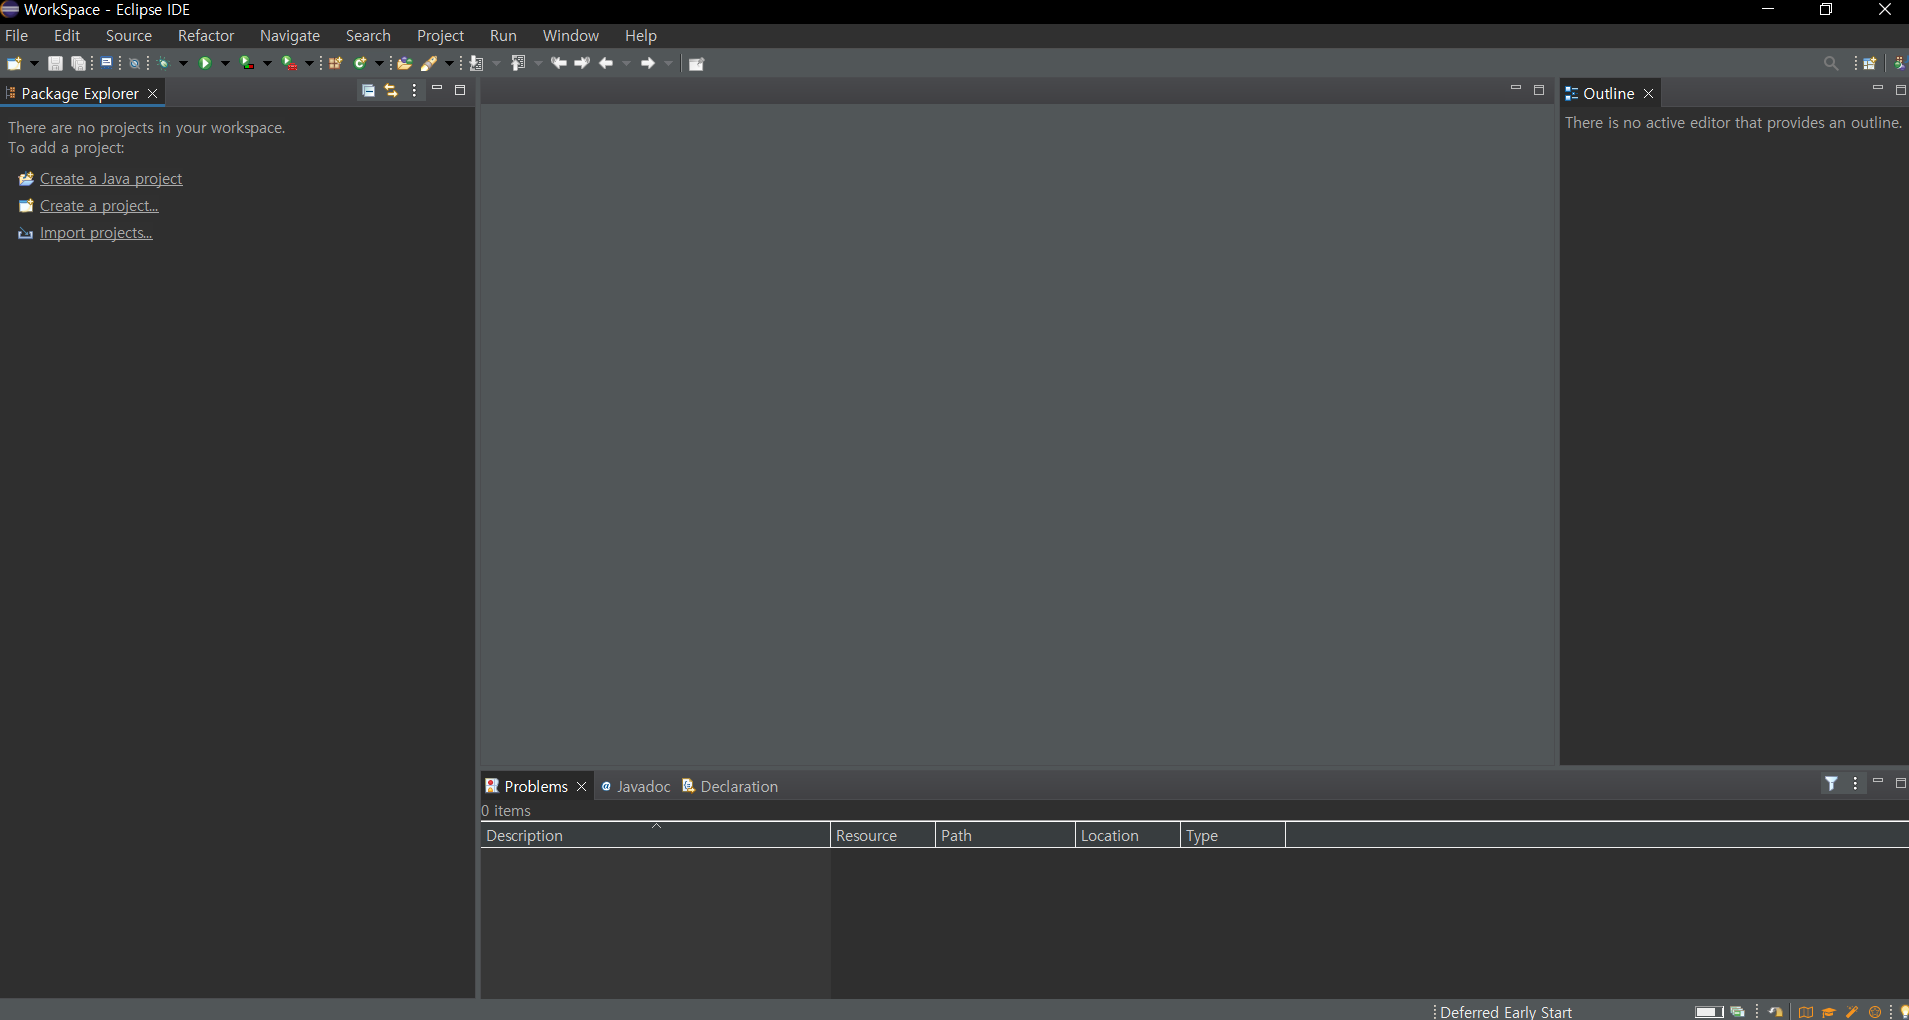Open the File menu
The width and height of the screenshot is (1909, 1020).
click(17, 35)
